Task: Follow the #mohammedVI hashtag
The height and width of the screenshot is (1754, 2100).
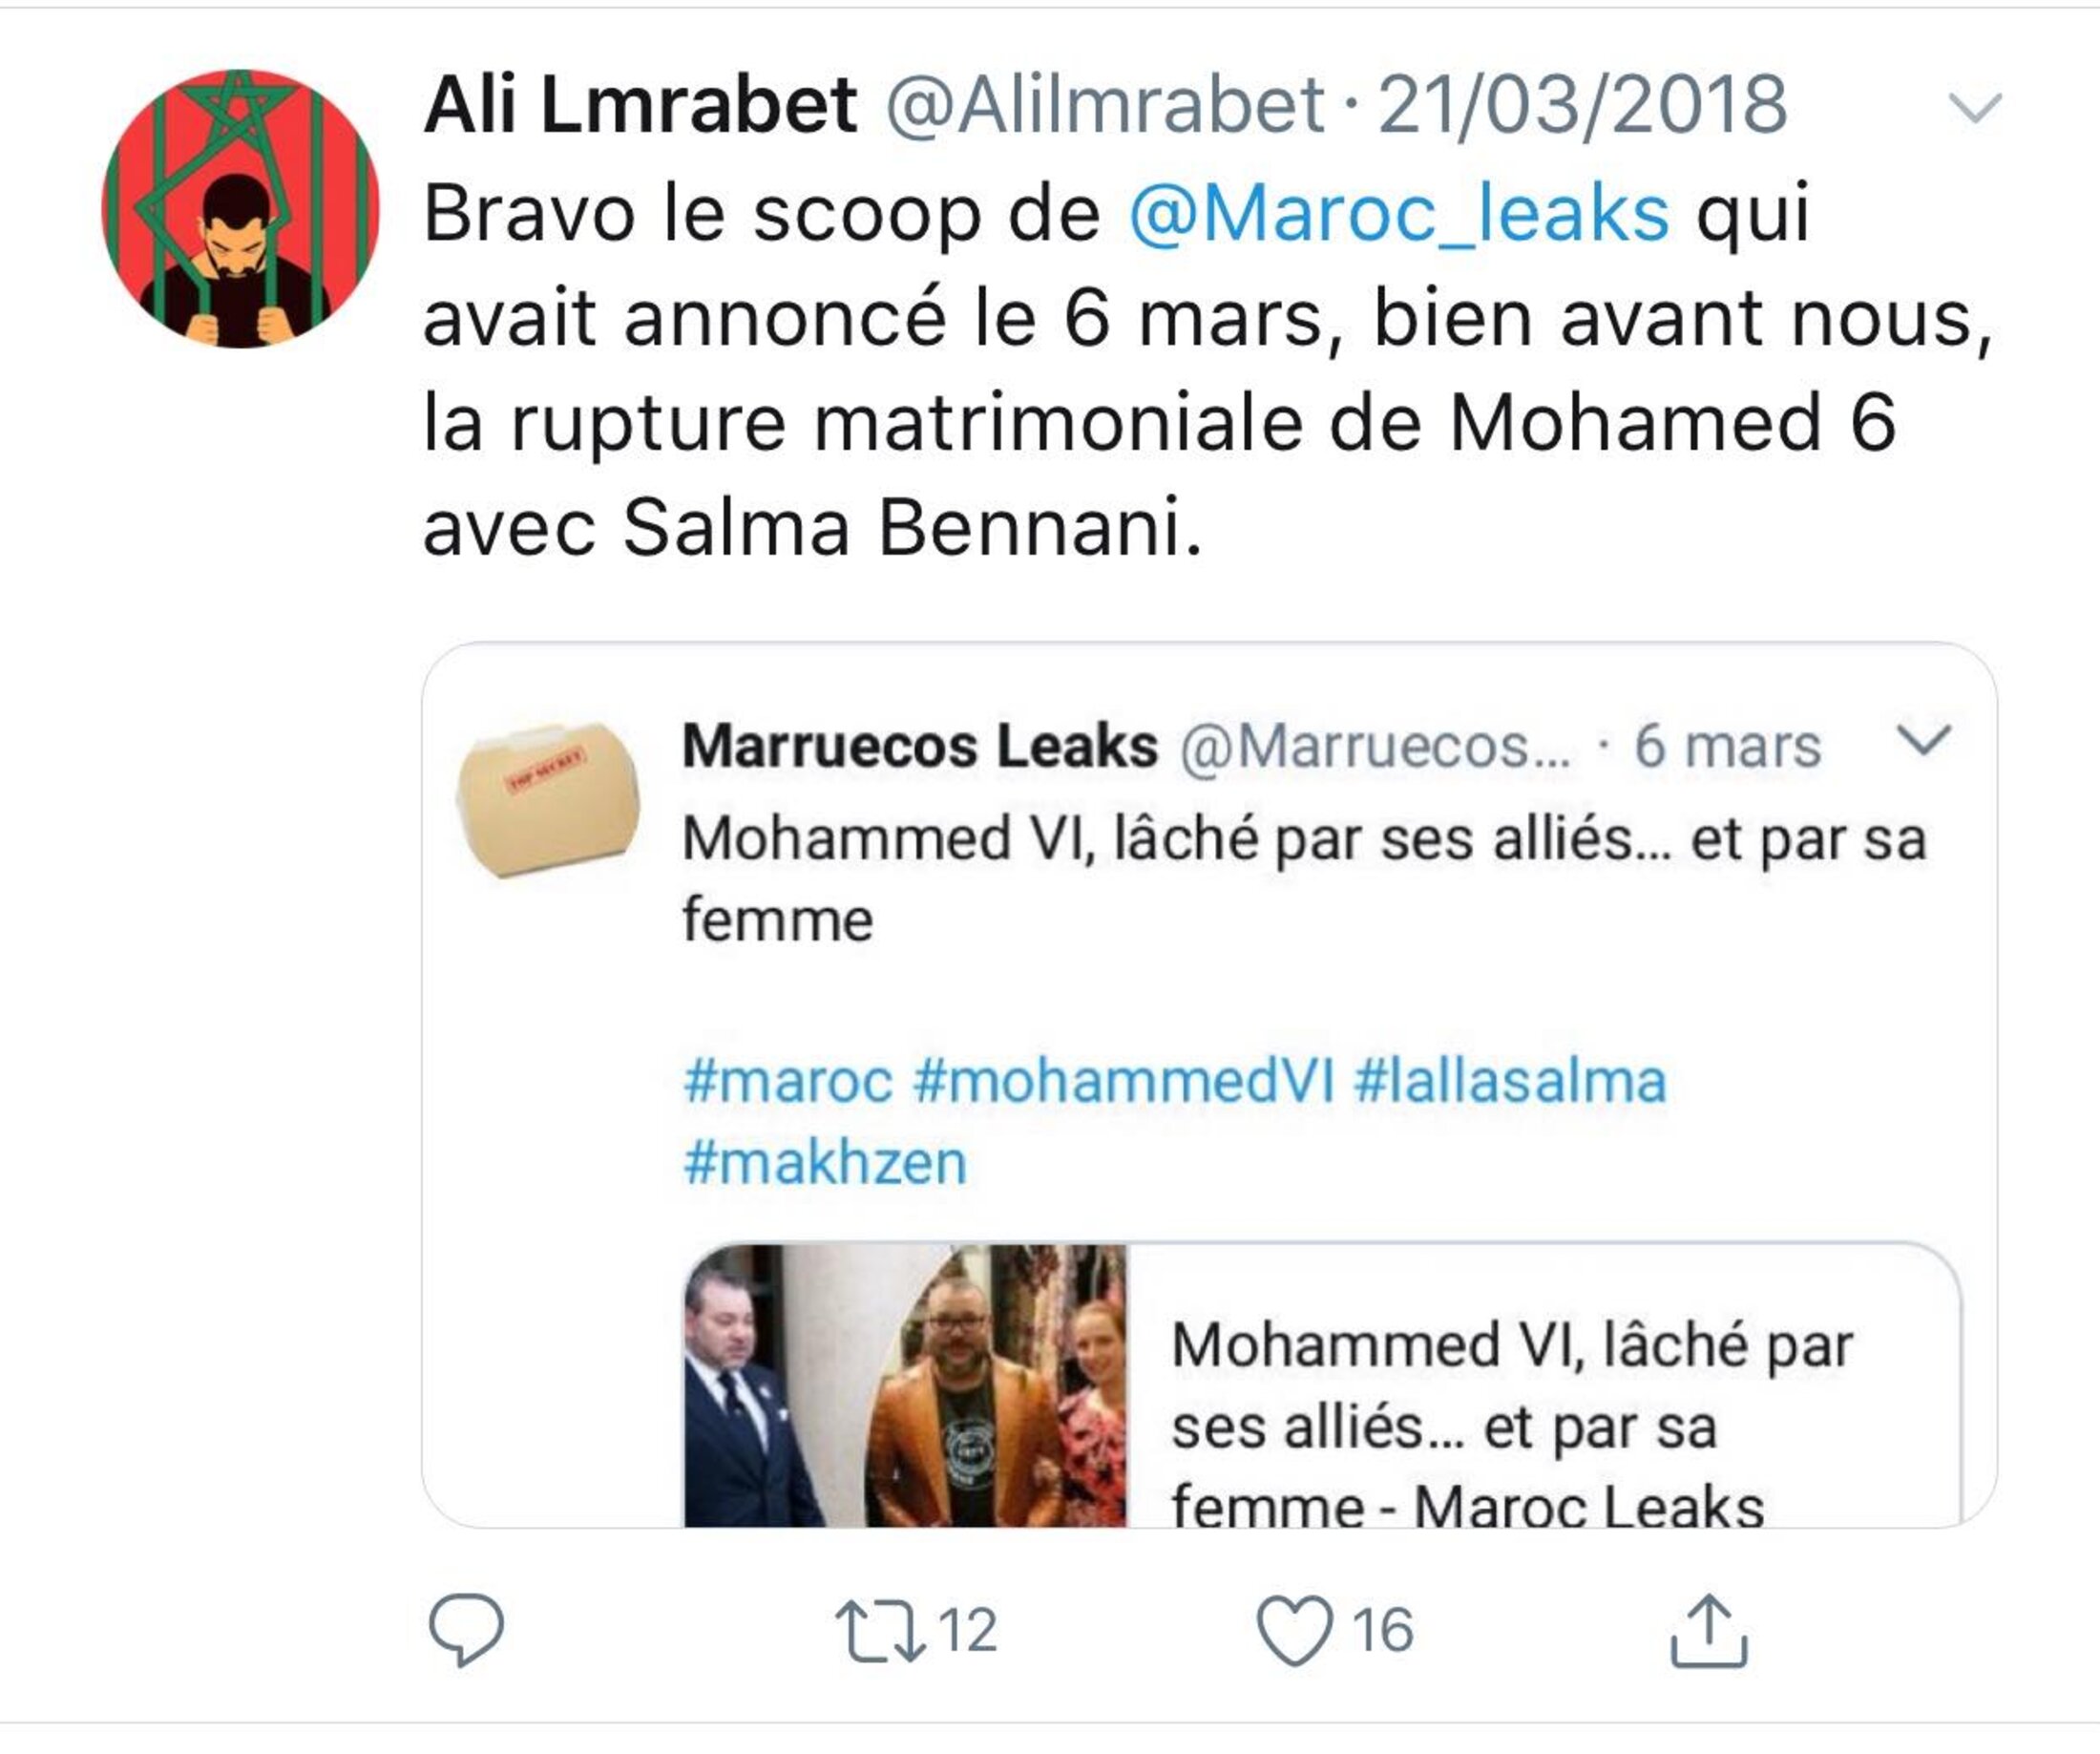Action: [1123, 1082]
